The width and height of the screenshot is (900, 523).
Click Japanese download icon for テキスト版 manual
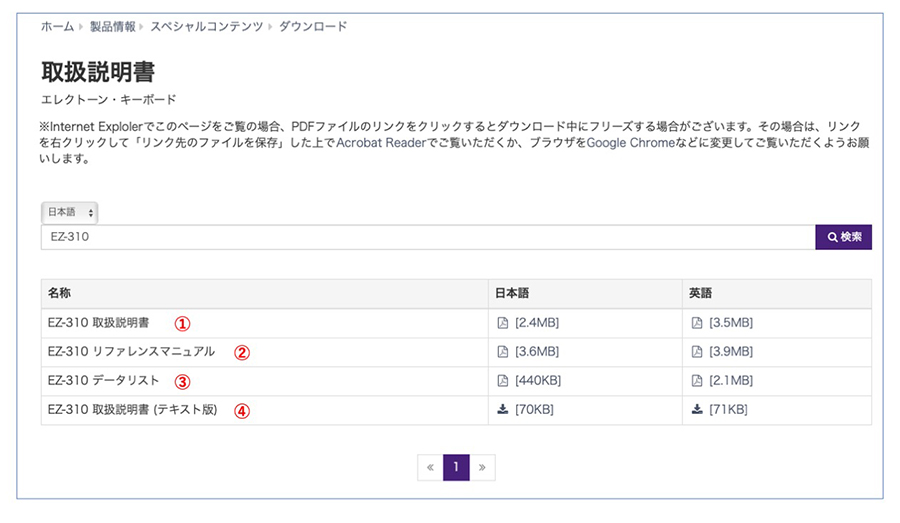click(x=503, y=409)
